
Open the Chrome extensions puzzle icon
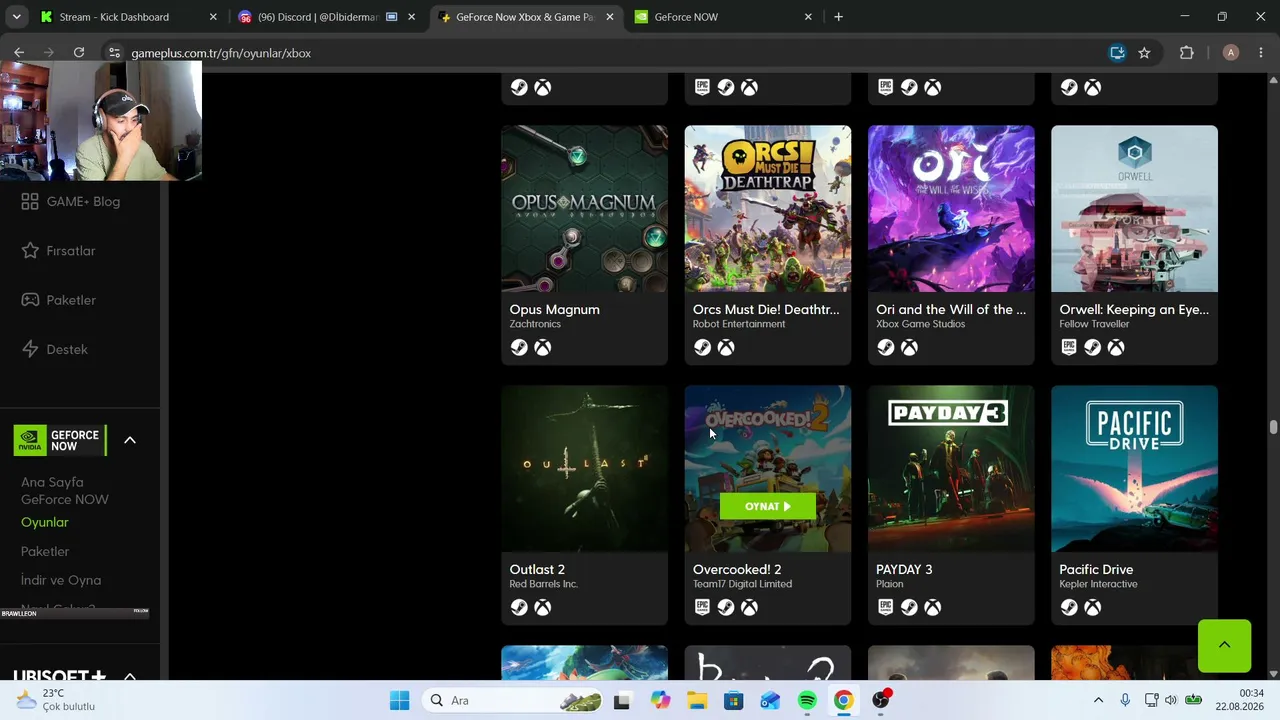[x=1187, y=53]
